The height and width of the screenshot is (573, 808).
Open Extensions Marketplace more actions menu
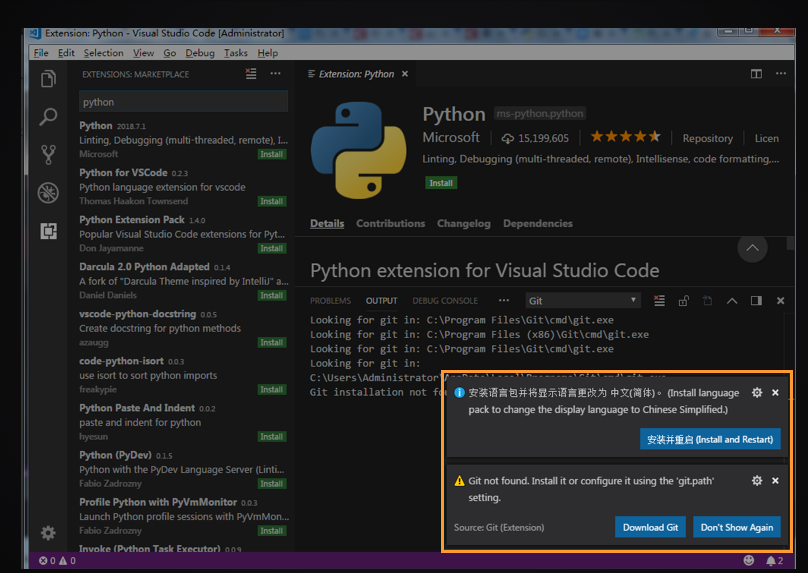pyautogui.click(x=276, y=74)
